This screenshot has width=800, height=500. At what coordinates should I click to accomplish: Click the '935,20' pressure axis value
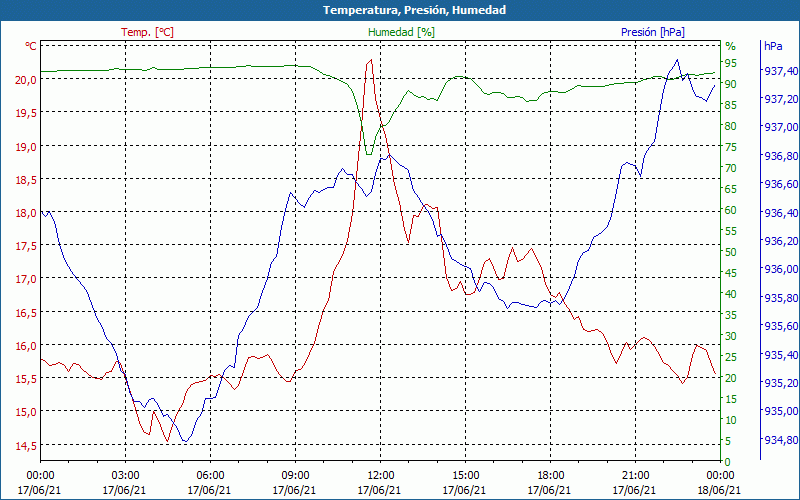pos(781,383)
